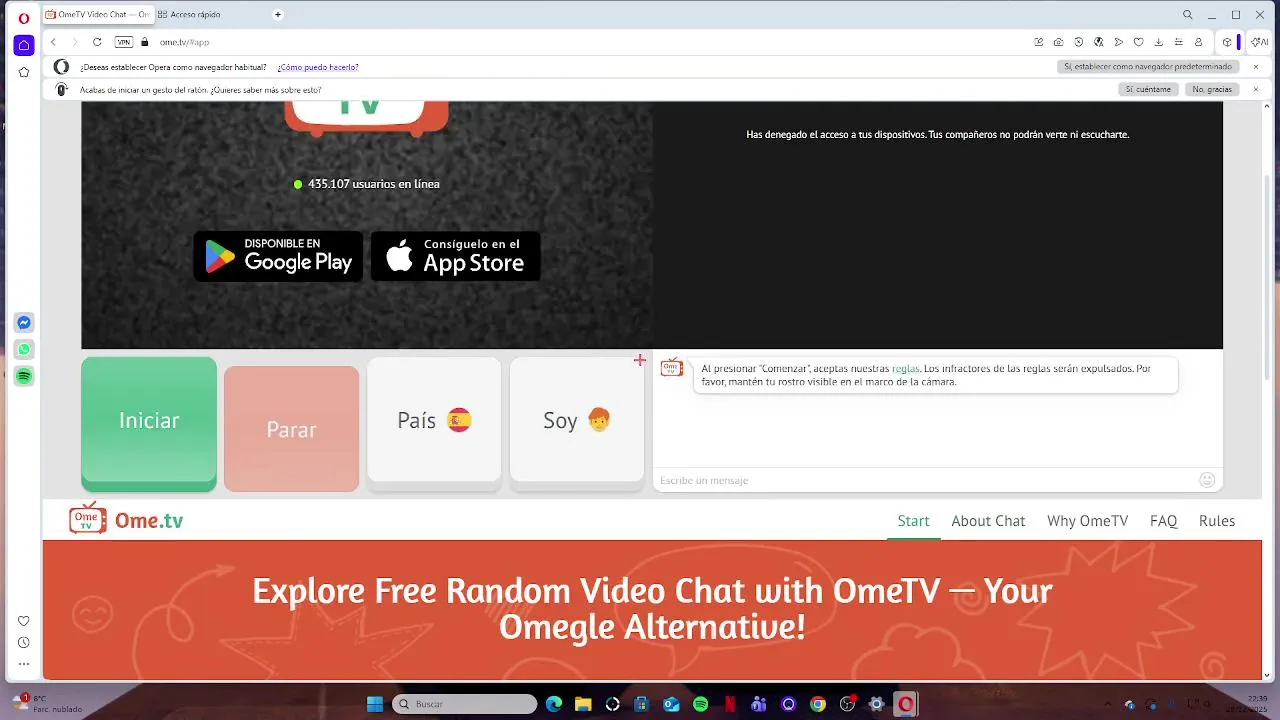The image size is (1280, 720).
Task: Open Windows Settings gear on taskbar
Action: click(x=877, y=704)
